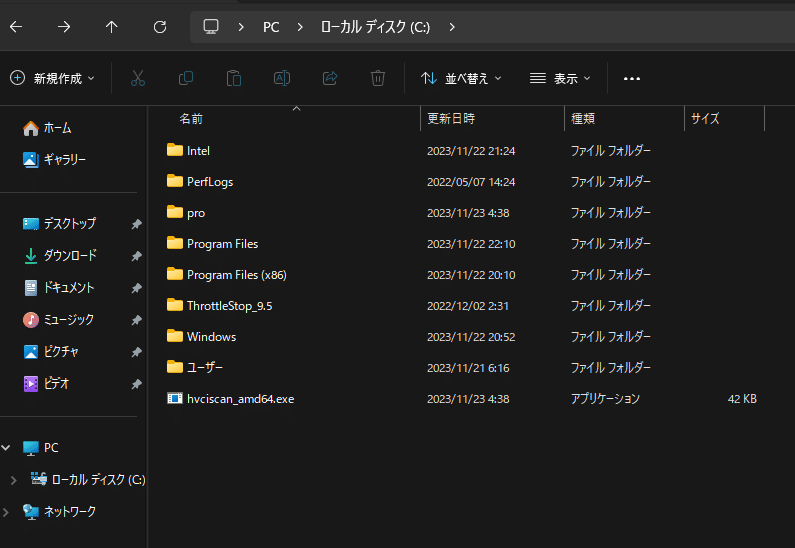The width and height of the screenshot is (795, 548).
Task: Refresh the current folder view
Action: (x=160, y=27)
